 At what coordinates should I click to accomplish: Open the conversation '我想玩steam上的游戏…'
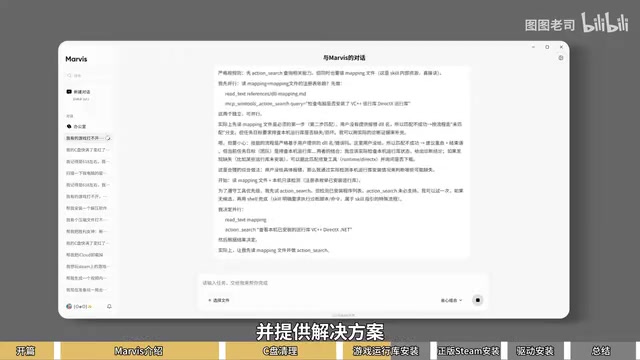pyautogui.click(x=88, y=267)
